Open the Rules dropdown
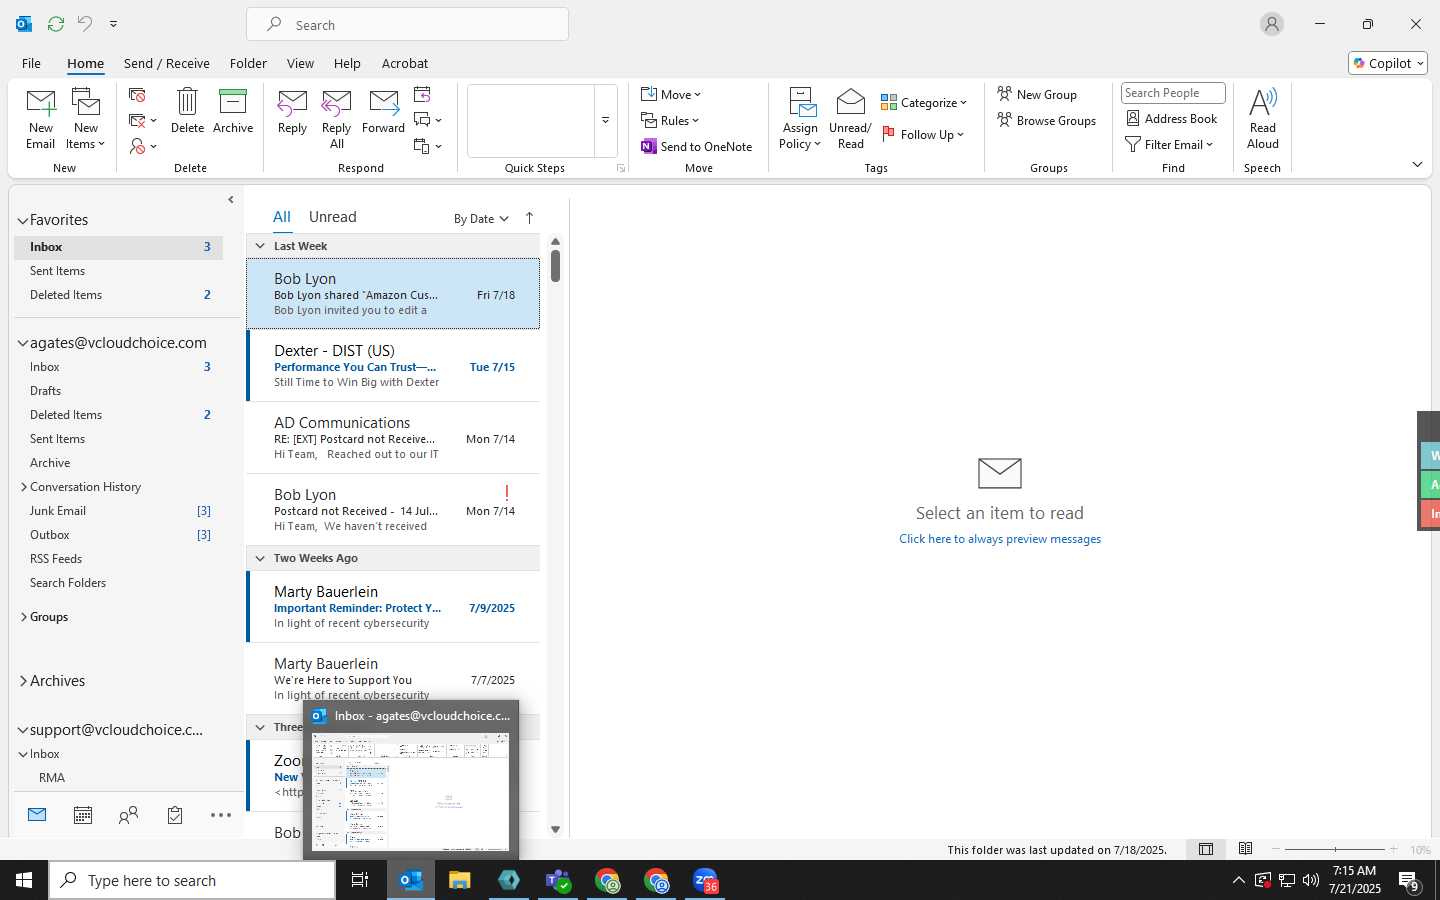1440x900 pixels. click(670, 120)
